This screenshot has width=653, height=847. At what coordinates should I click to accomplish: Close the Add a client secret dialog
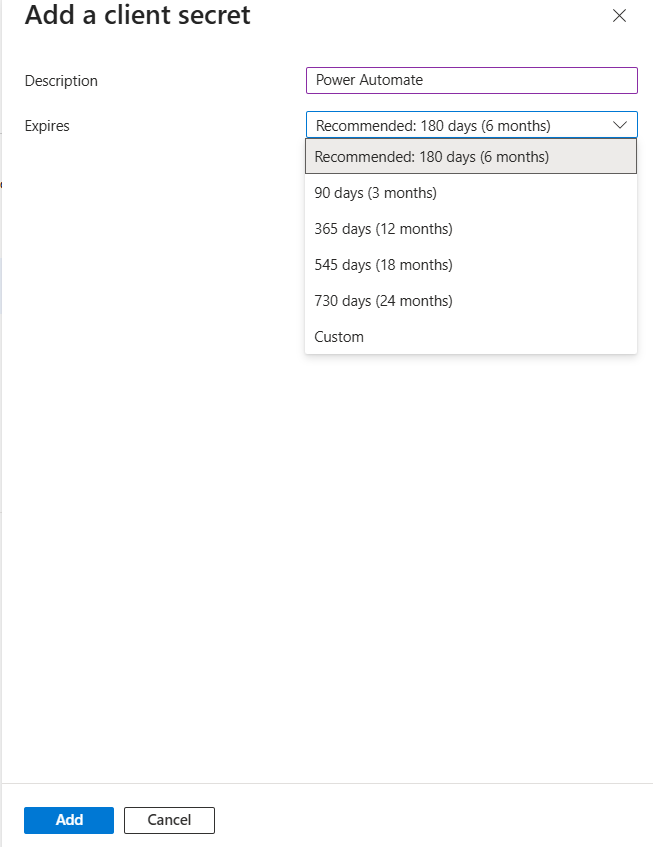[x=619, y=16]
